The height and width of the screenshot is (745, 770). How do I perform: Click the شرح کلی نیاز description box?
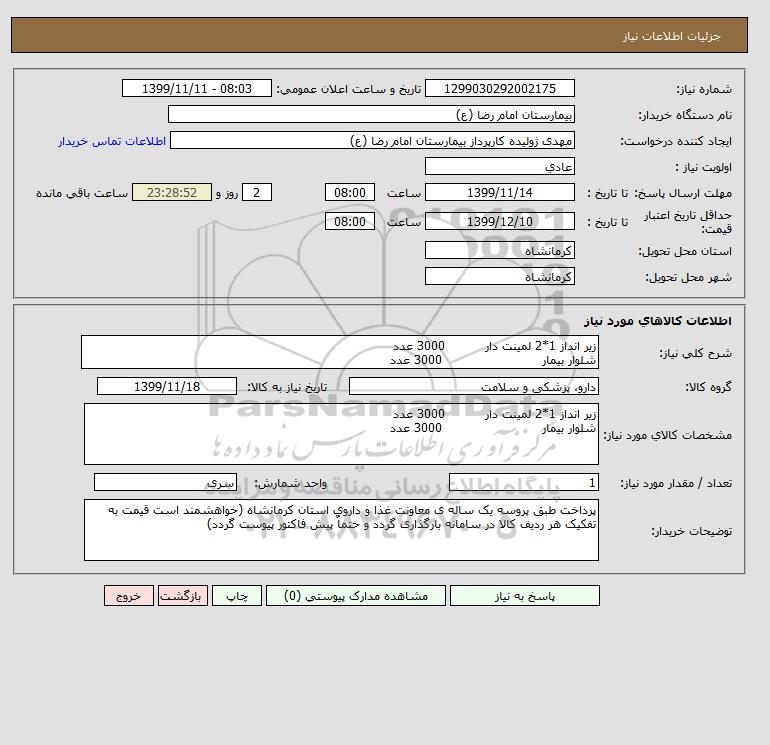pos(340,352)
